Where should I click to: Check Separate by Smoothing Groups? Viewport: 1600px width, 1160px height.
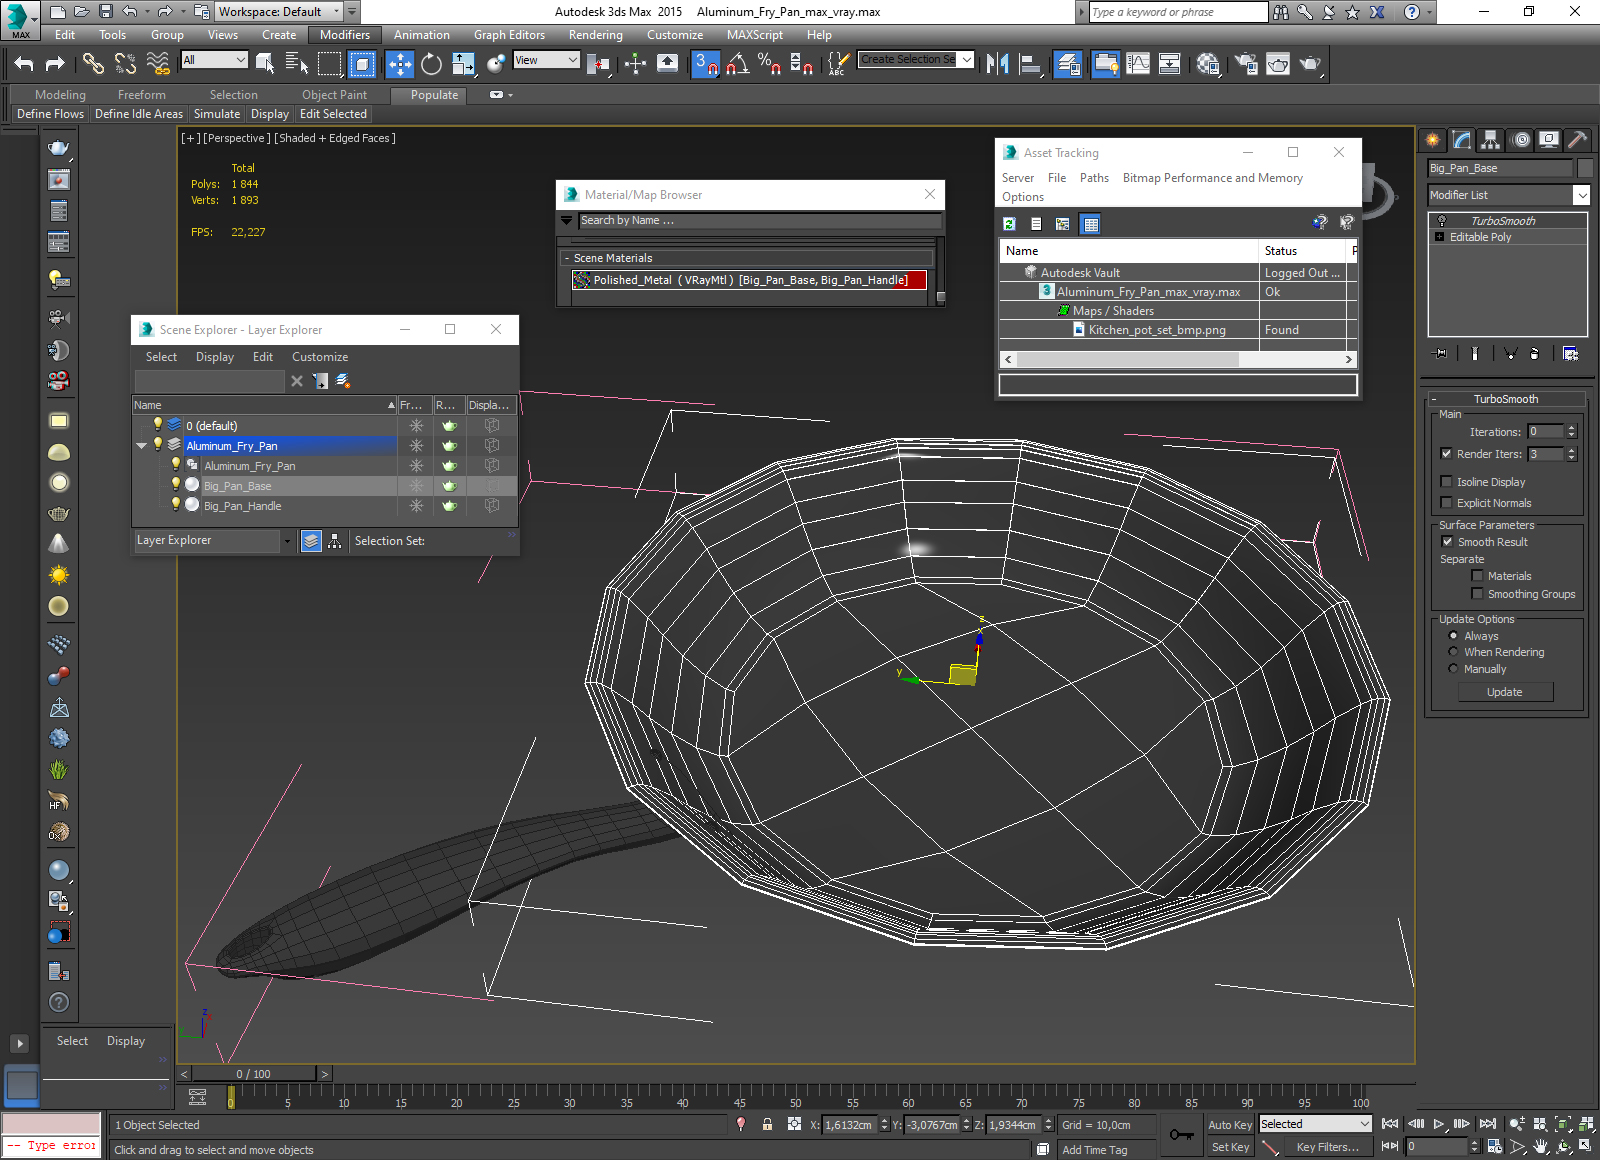coord(1477,593)
